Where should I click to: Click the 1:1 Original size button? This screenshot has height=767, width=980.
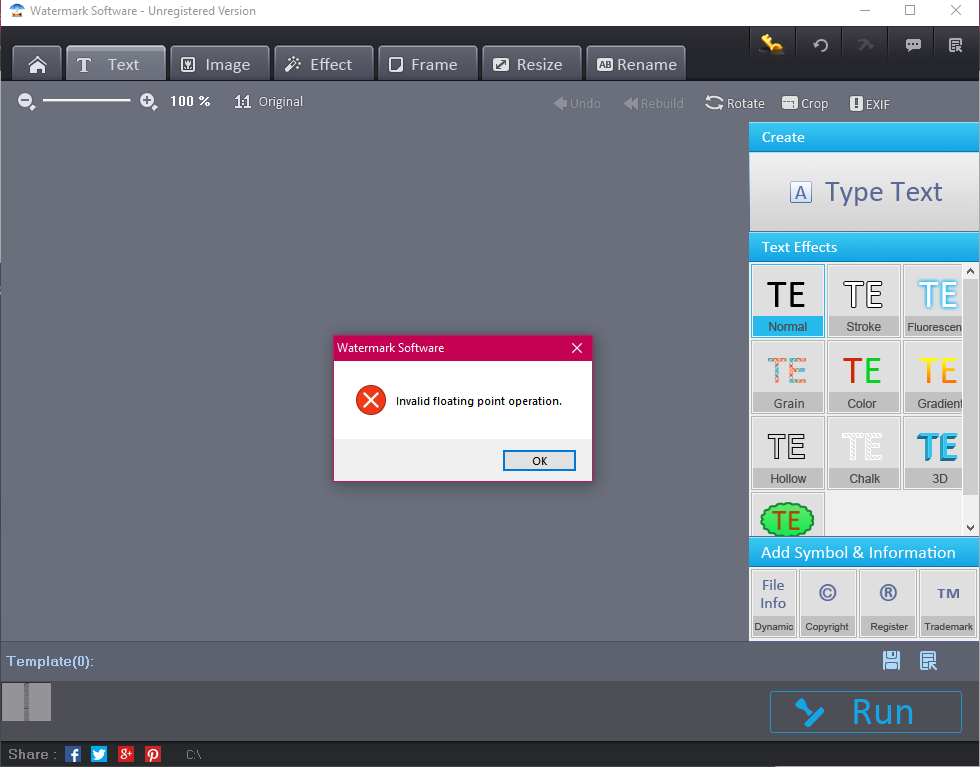coord(268,101)
